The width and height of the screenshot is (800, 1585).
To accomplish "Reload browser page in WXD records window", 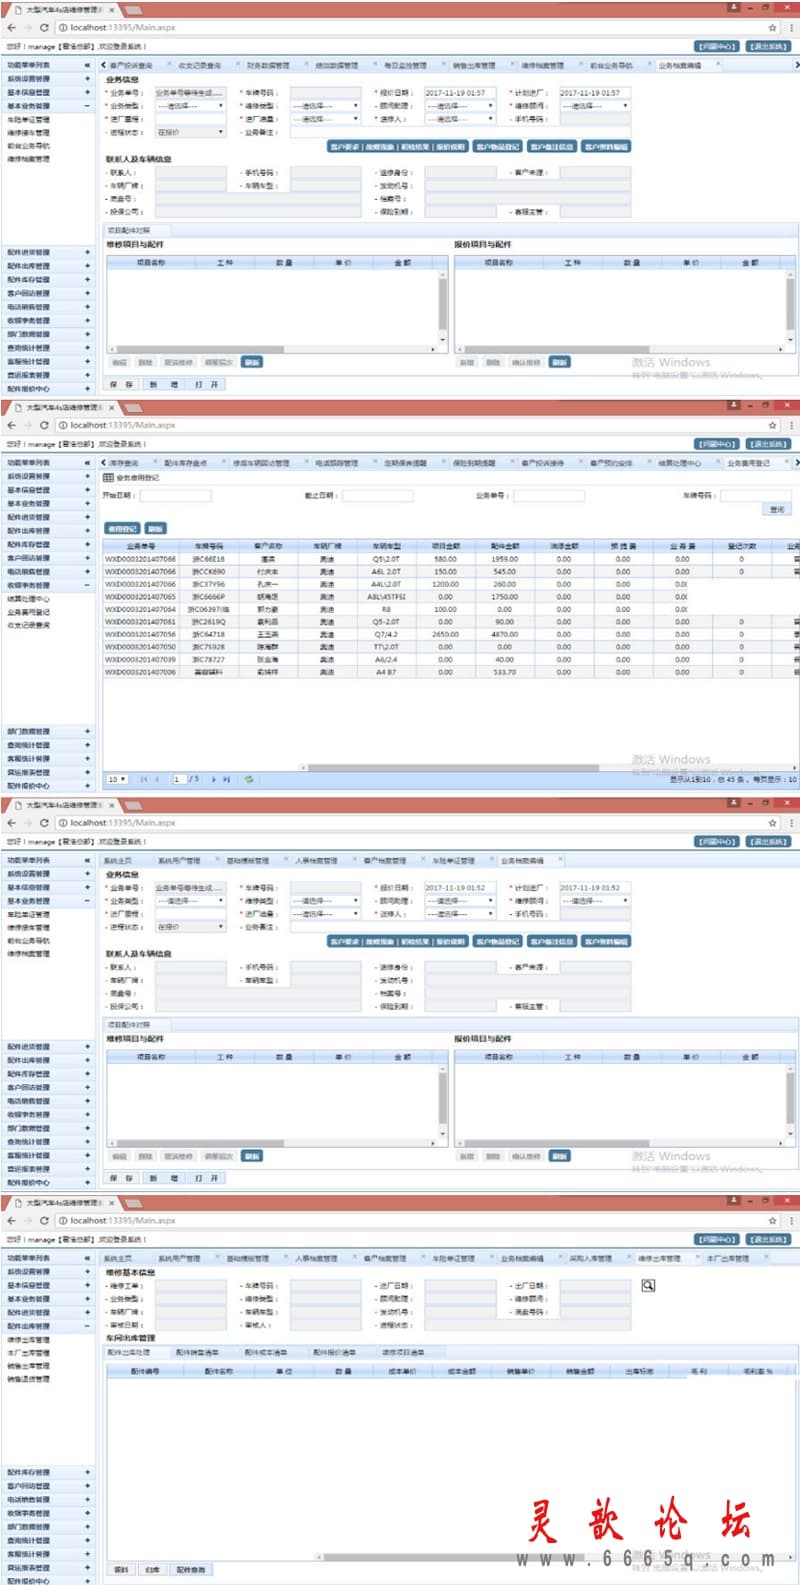I will coord(43,425).
